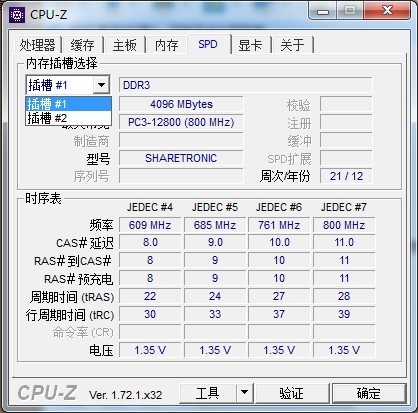Confirm with the 确定 button

click(369, 393)
